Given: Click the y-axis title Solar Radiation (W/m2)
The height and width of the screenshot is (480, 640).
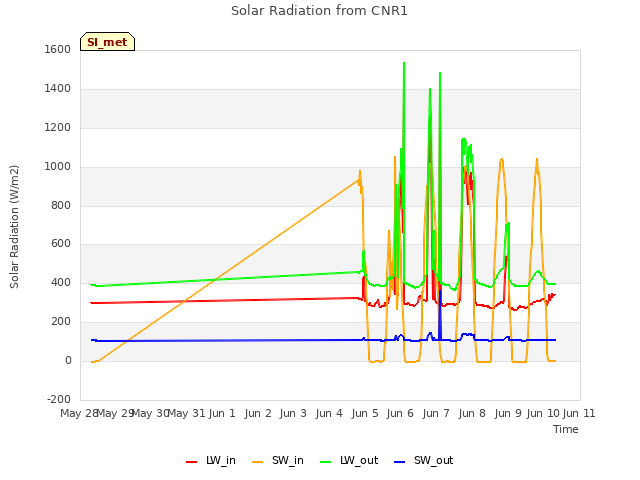Looking at the screenshot, I should [x=14, y=227].
